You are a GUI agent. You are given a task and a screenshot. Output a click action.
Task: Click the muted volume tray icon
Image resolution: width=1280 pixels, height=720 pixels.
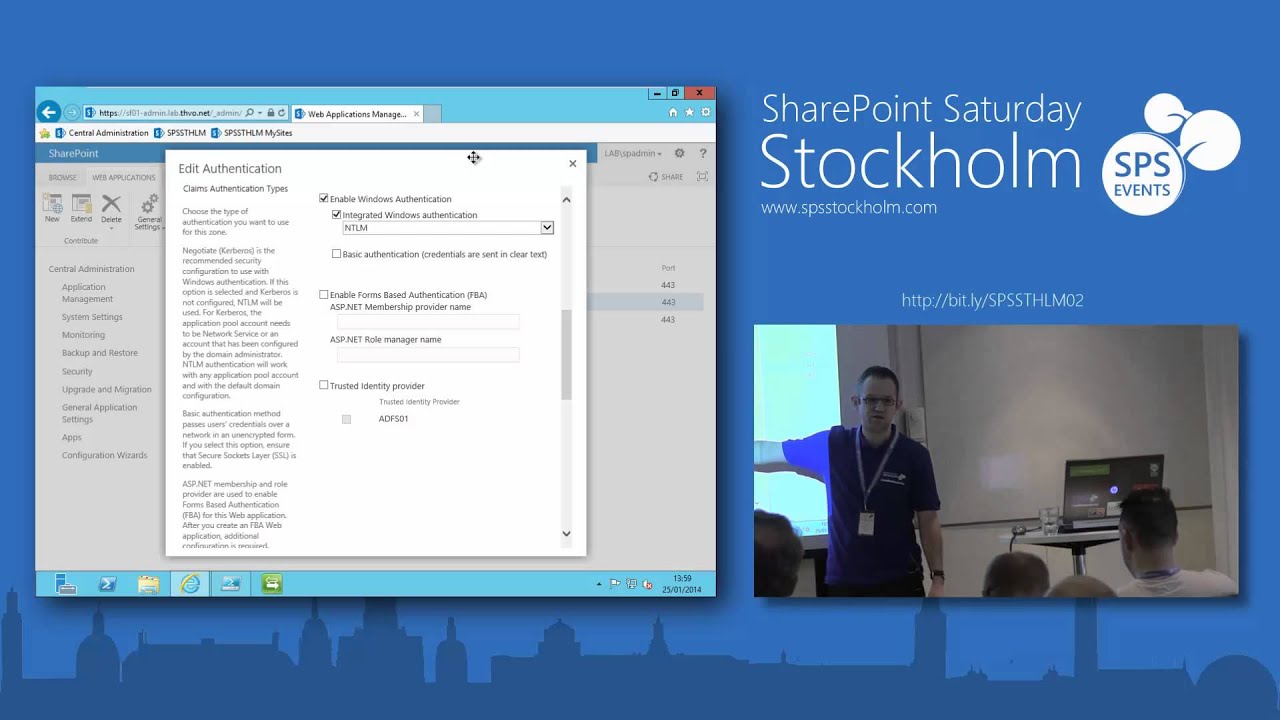[647, 584]
